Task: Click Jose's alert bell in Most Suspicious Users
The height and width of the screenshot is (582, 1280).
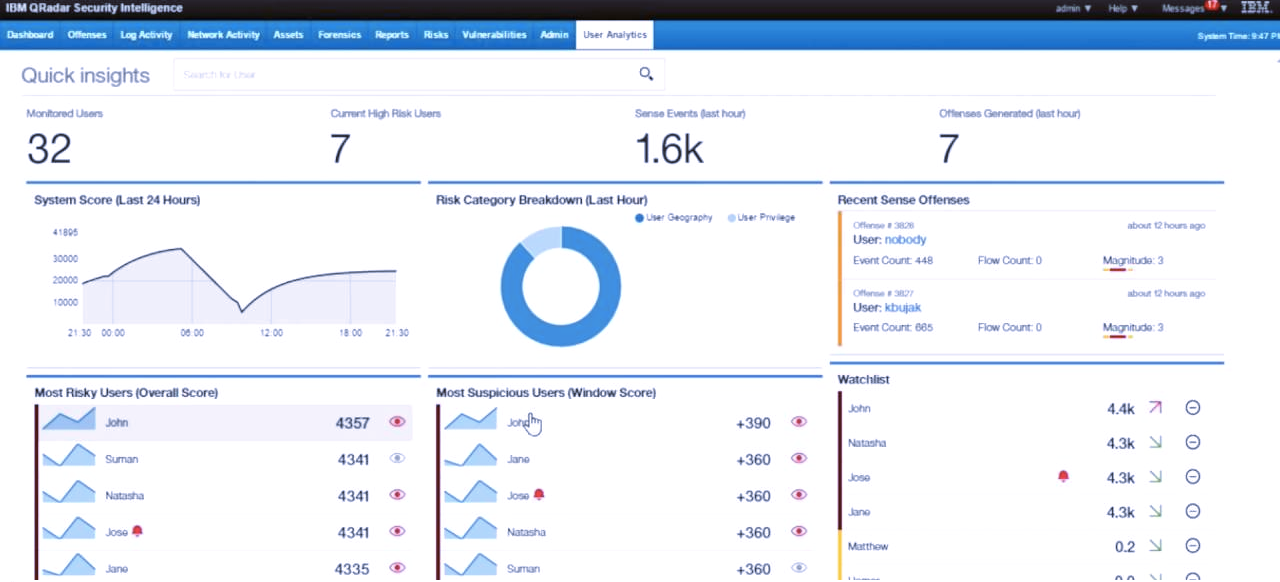Action: (x=539, y=494)
